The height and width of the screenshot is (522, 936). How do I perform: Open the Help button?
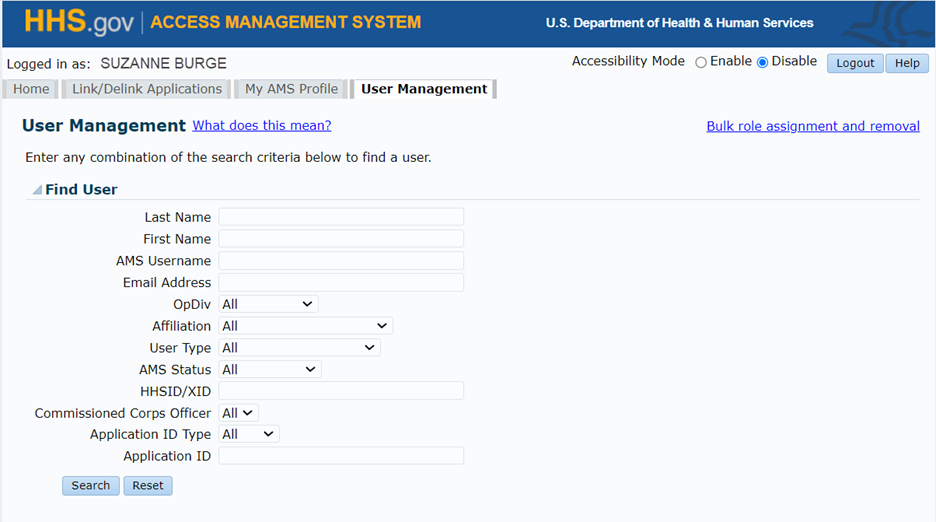[x=907, y=63]
